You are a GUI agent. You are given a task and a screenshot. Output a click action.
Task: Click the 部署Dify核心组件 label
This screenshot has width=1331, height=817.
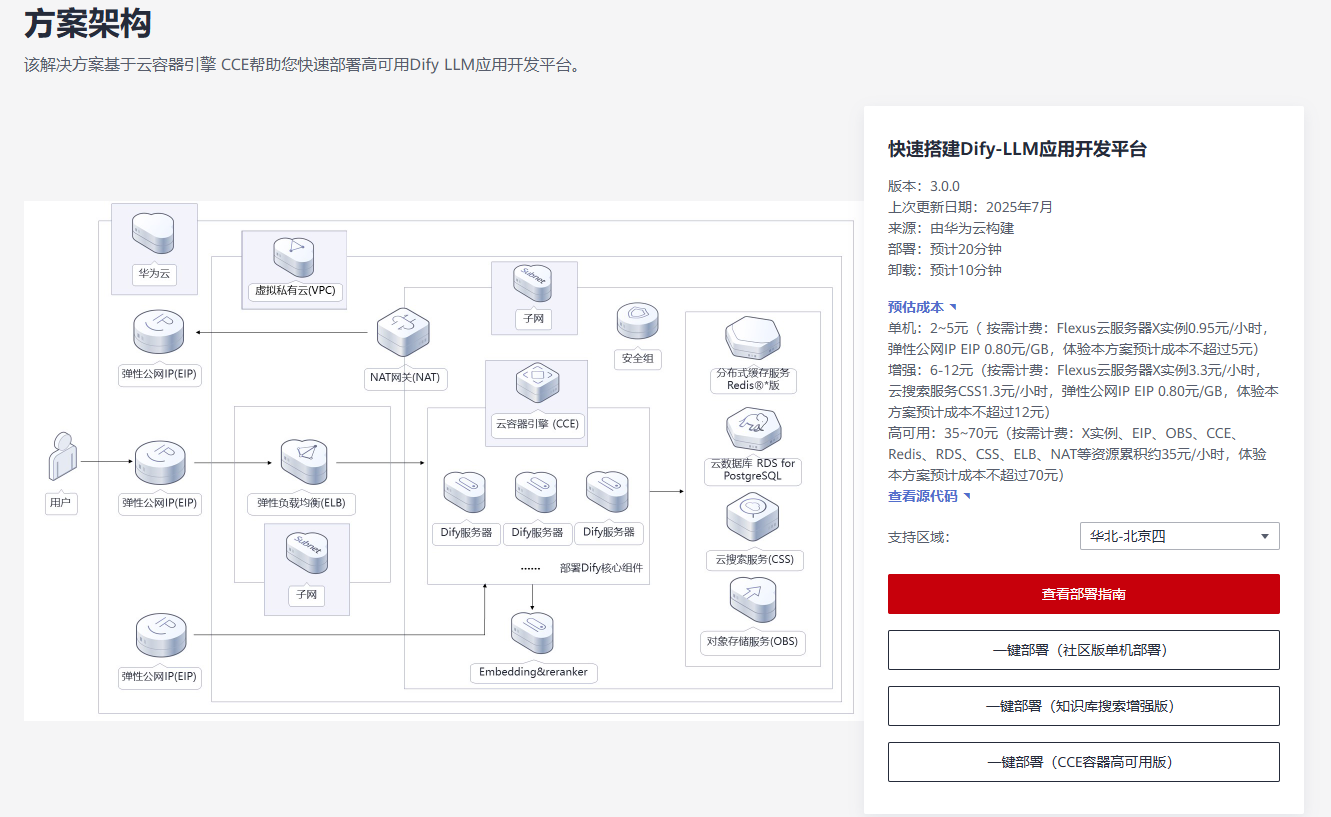pyautogui.click(x=601, y=568)
